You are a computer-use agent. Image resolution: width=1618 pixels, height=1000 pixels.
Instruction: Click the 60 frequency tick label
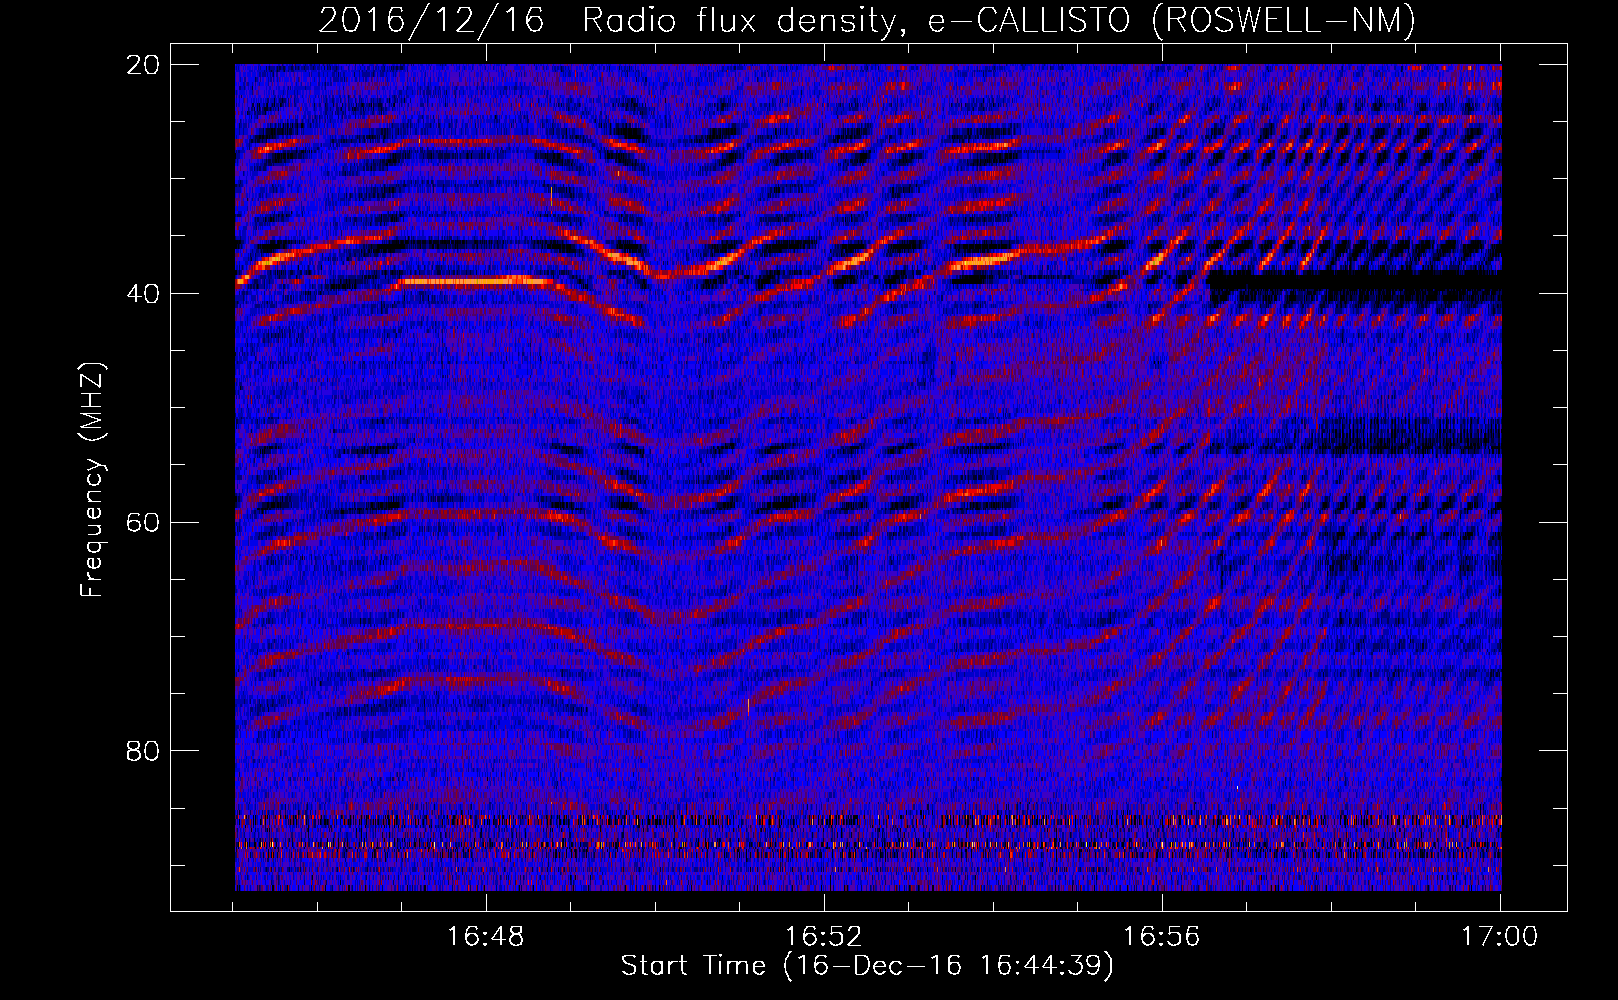[x=144, y=523]
